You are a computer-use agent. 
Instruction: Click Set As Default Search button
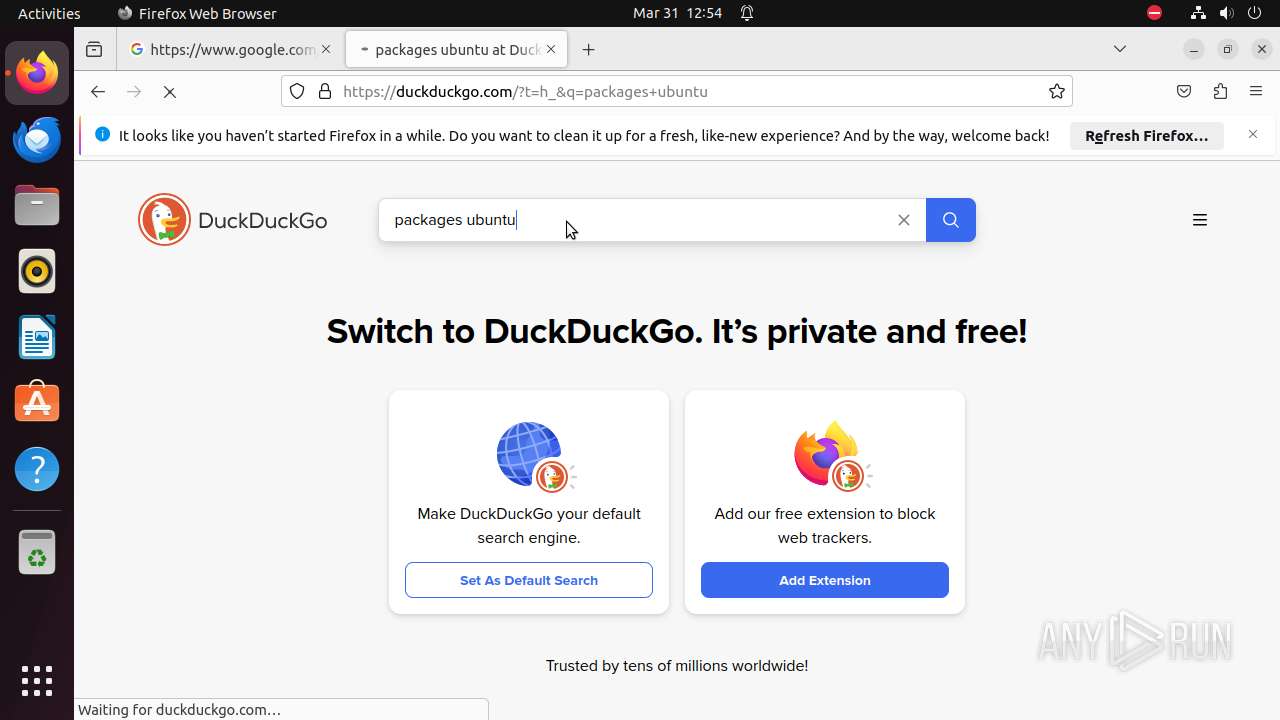click(x=529, y=580)
